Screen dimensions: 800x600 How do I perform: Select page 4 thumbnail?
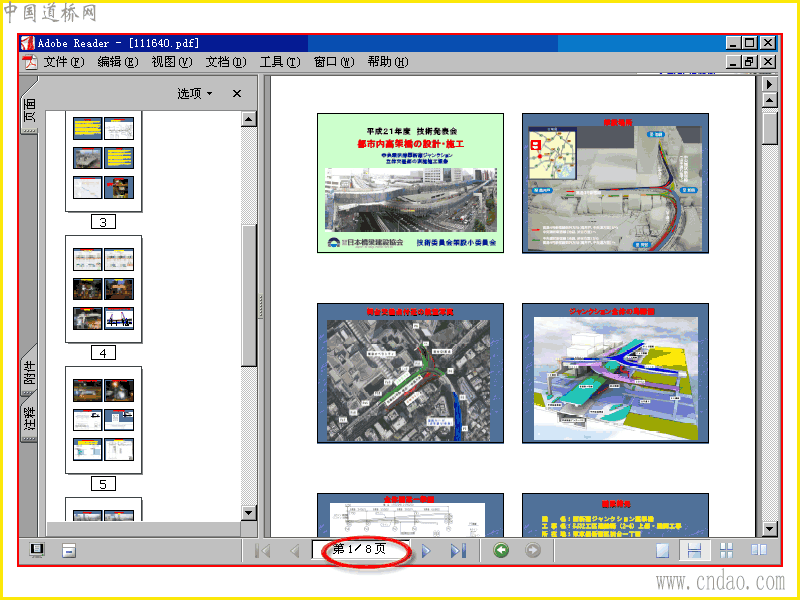click(104, 289)
